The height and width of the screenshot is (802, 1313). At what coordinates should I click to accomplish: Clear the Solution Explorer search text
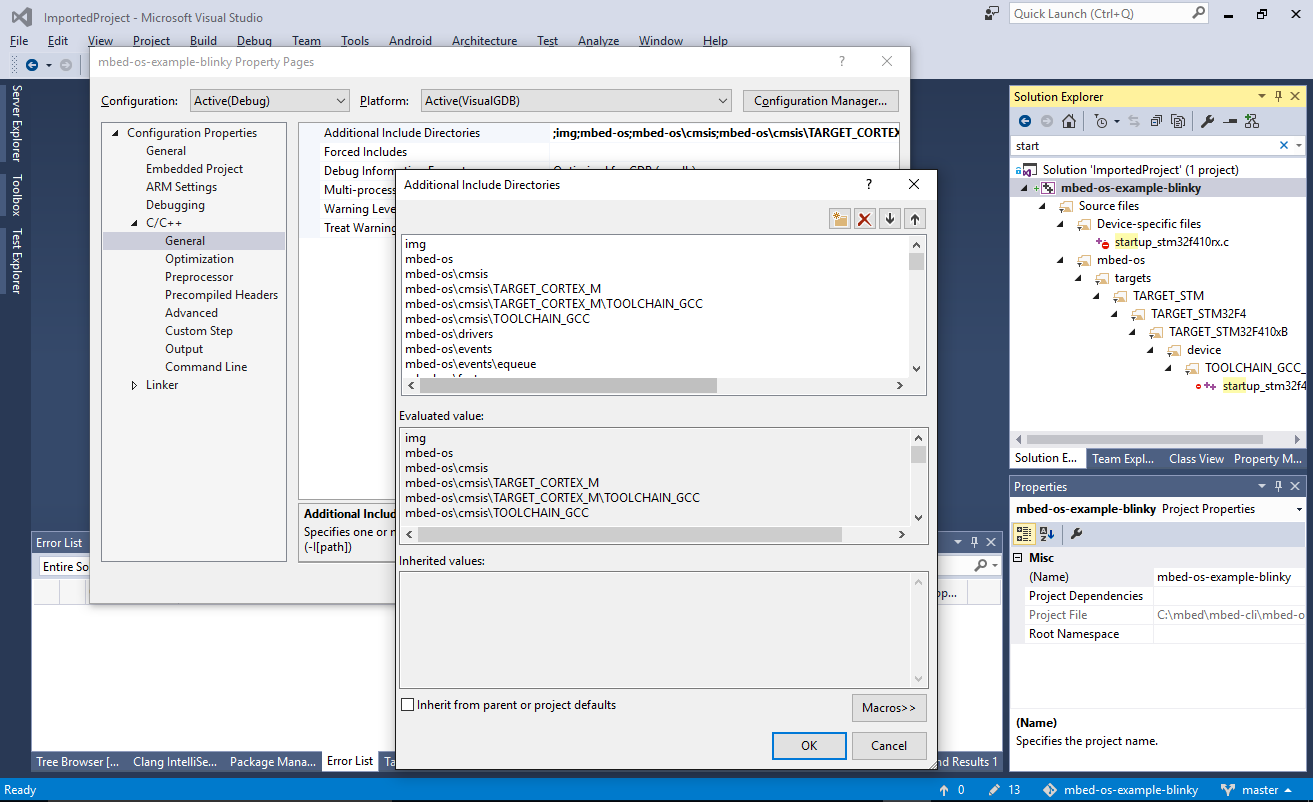point(1284,145)
